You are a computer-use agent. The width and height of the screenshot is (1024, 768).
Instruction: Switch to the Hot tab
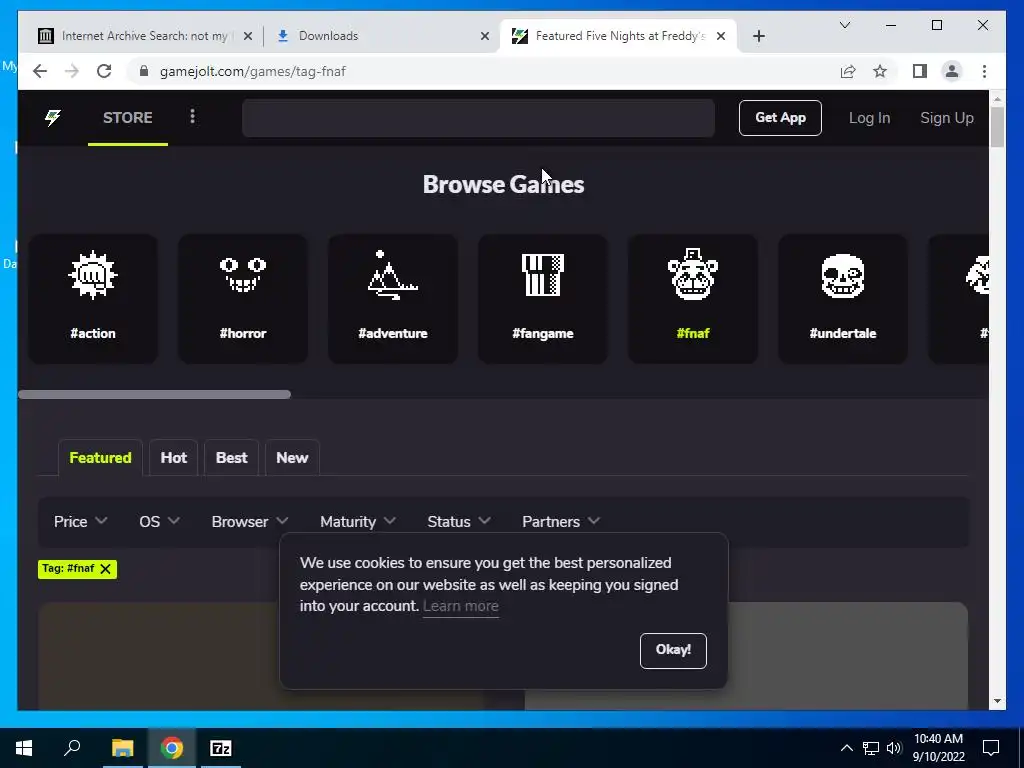tap(174, 458)
